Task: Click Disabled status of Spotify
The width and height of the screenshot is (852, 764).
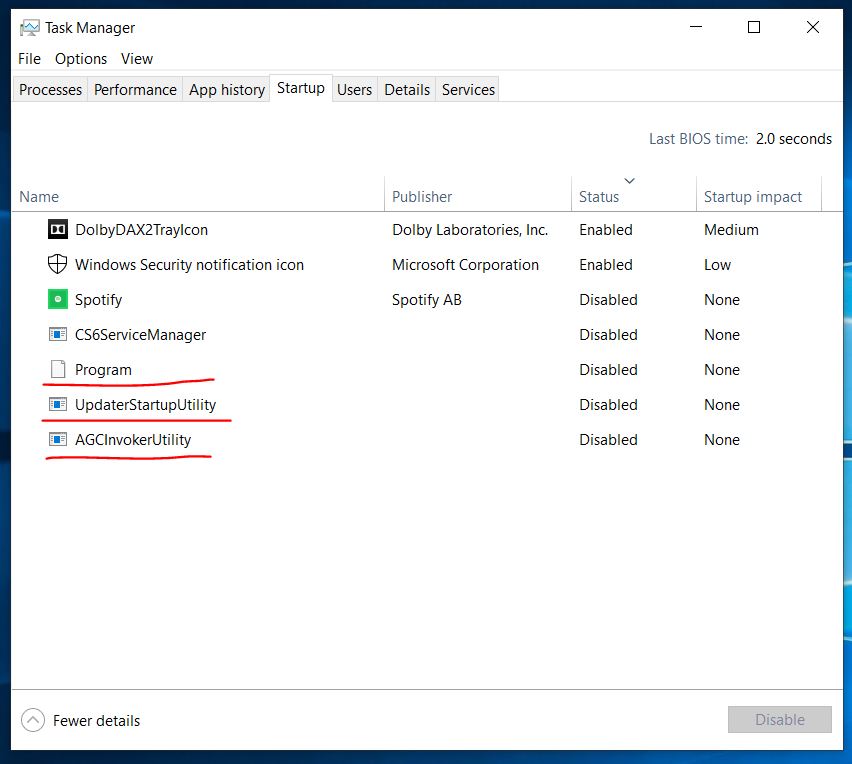Action: click(x=608, y=299)
